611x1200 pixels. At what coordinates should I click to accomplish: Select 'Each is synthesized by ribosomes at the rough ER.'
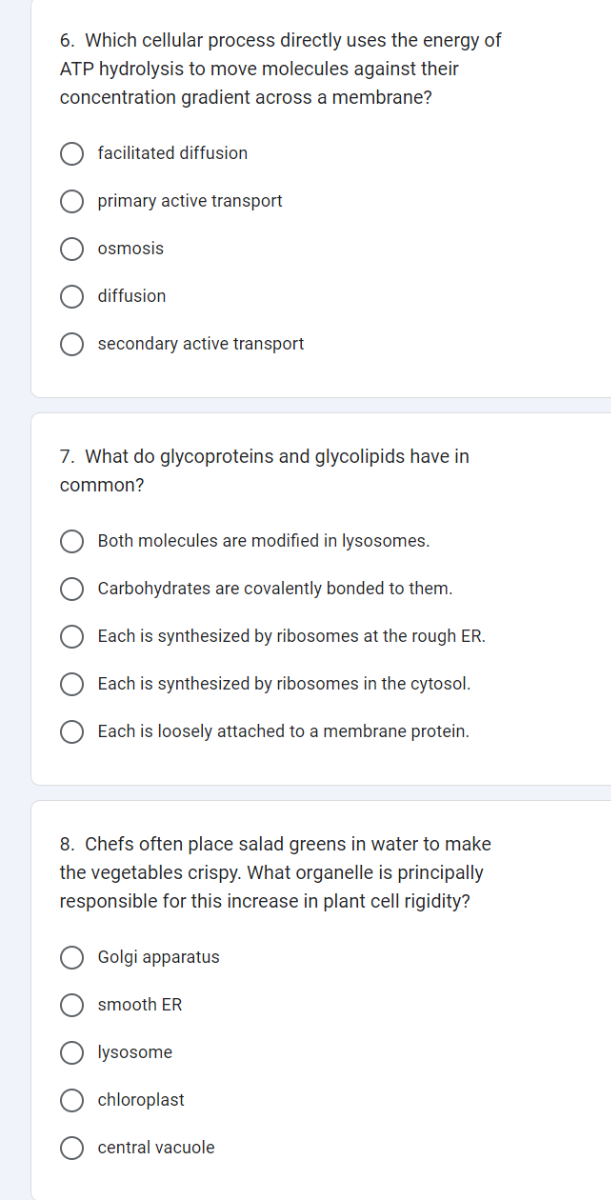[71, 637]
